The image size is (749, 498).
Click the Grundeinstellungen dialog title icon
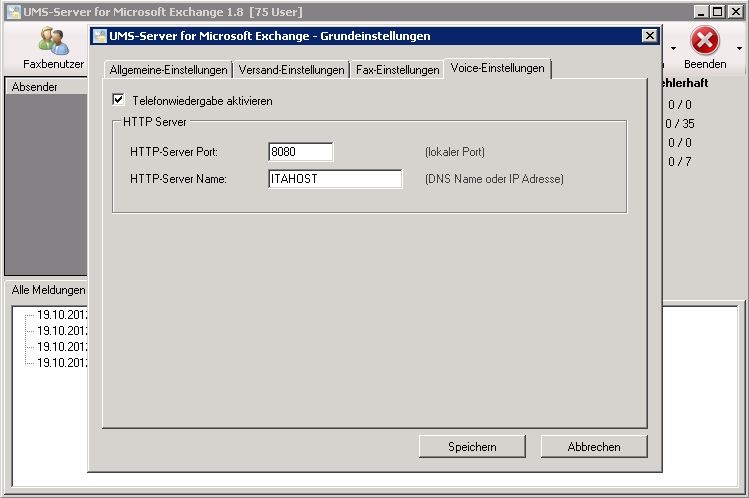pyautogui.click(x=99, y=36)
